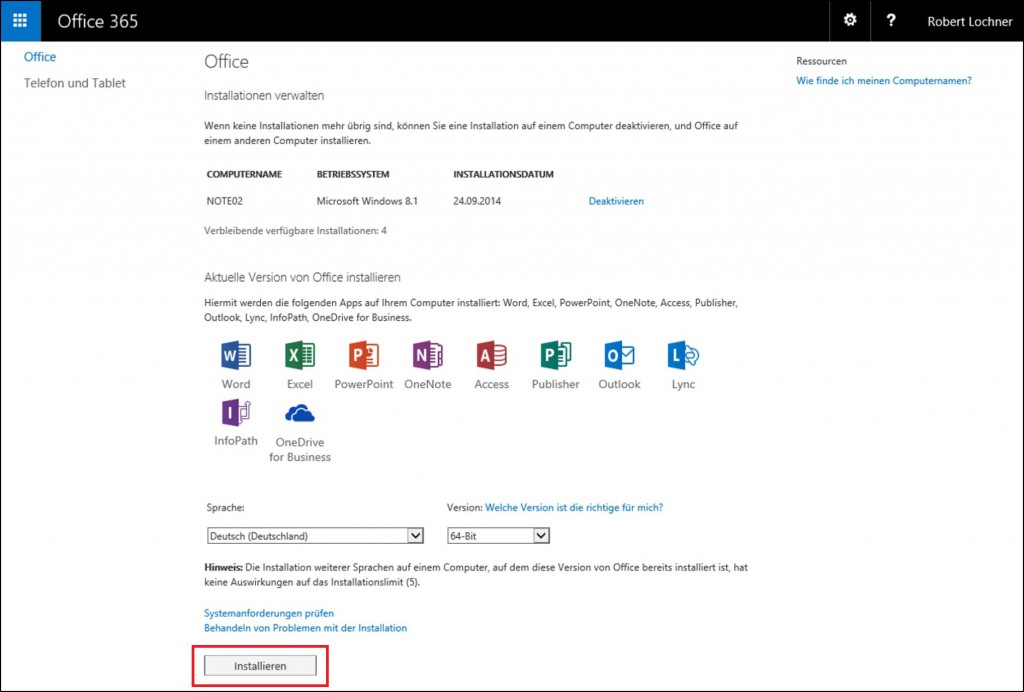Open the Outlook icon
Screen dimensions: 1024x692
coord(619,356)
